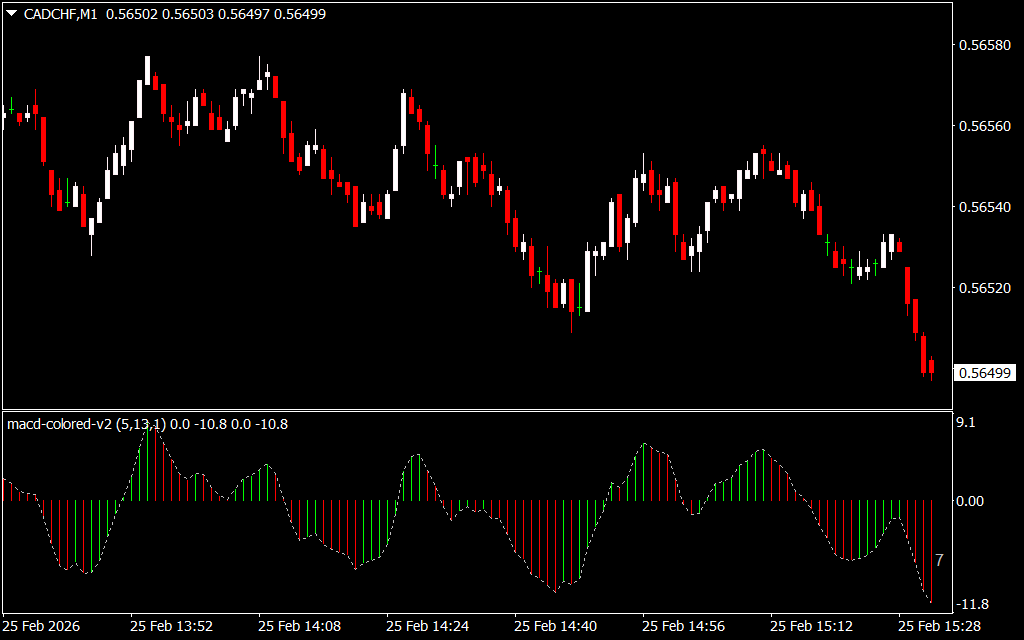The height and width of the screenshot is (640, 1024).
Task: Click the number 7 in MACD window
Action: point(939,561)
